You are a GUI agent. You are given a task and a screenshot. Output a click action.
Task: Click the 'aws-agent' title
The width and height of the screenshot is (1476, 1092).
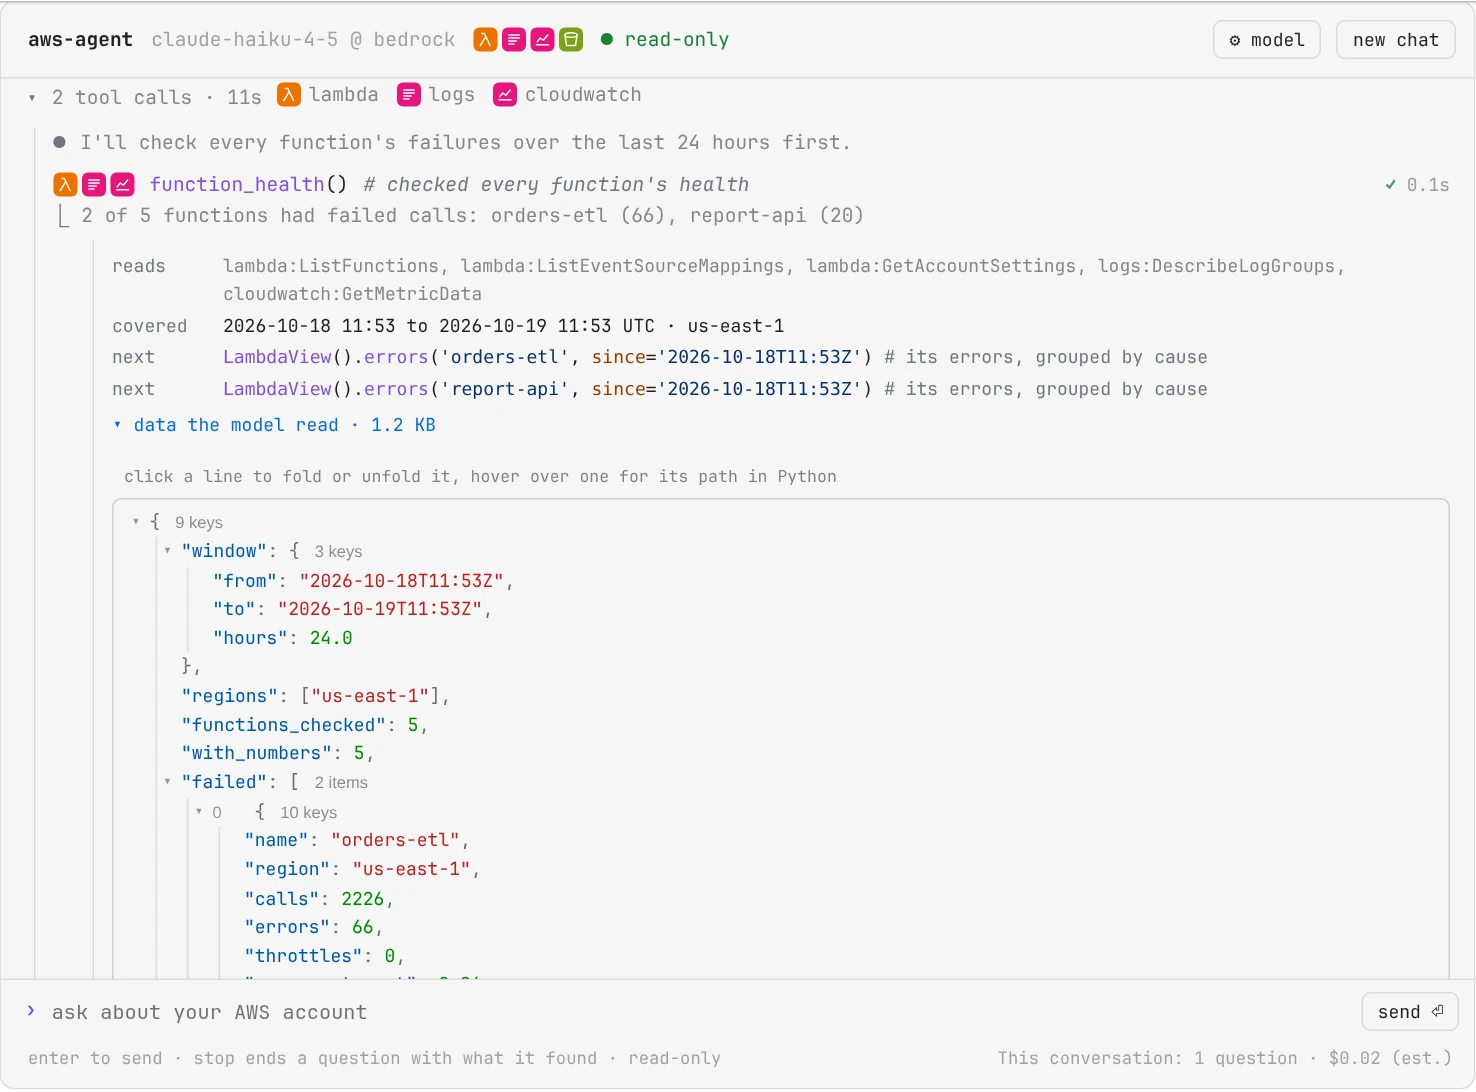click(80, 40)
